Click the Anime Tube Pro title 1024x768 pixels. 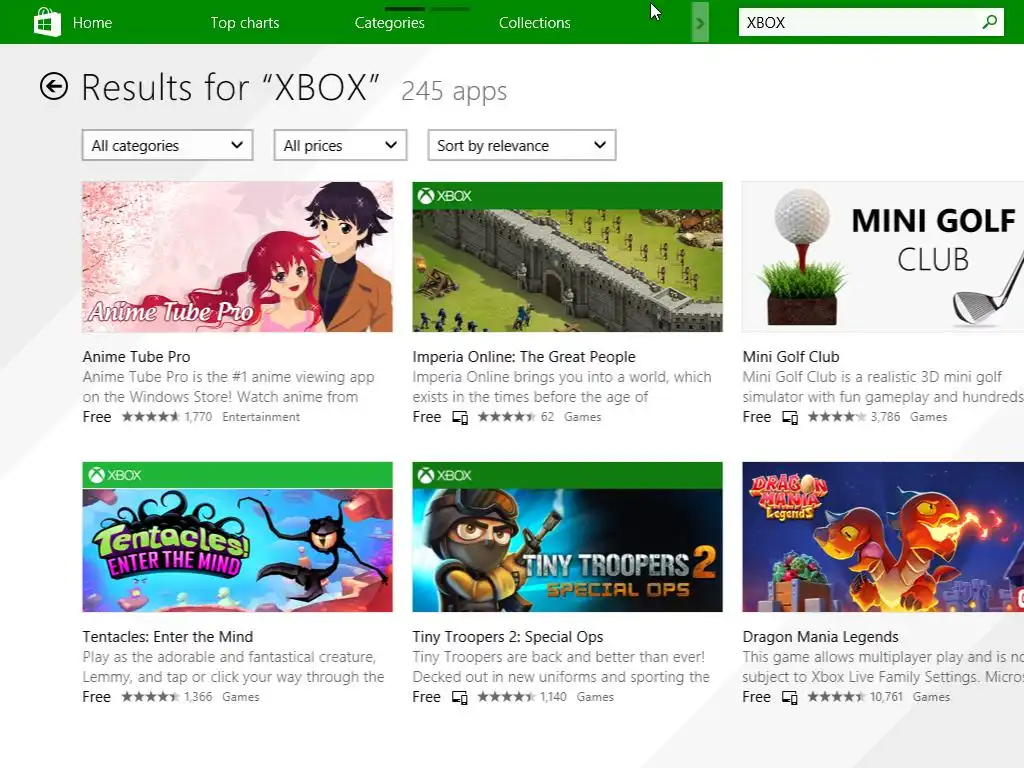(x=136, y=357)
